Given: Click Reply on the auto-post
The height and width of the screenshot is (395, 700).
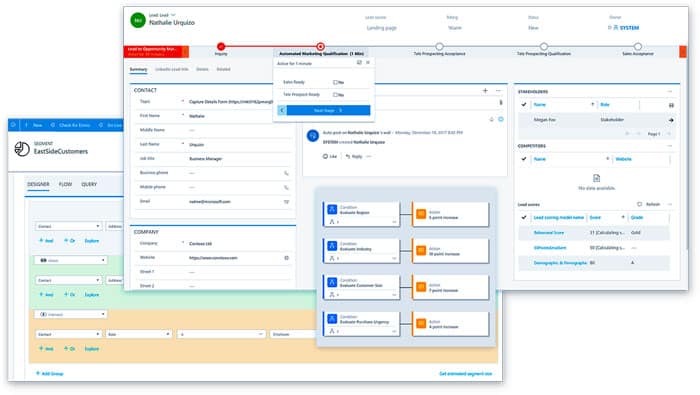Looking at the screenshot, I should [x=354, y=157].
